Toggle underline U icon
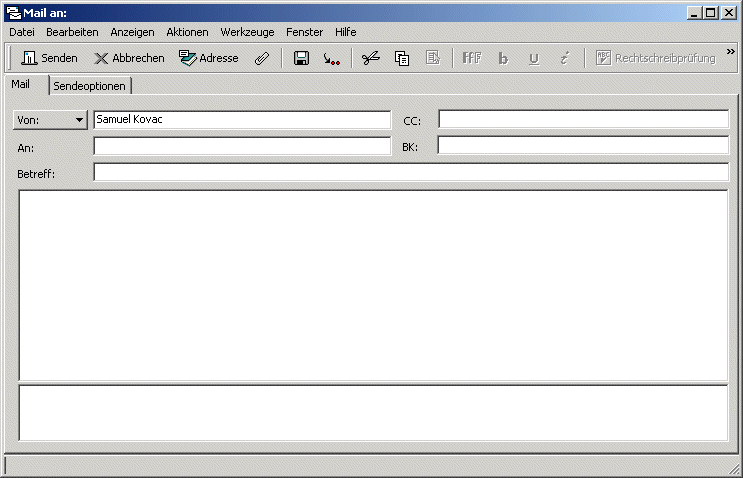 tap(534, 59)
